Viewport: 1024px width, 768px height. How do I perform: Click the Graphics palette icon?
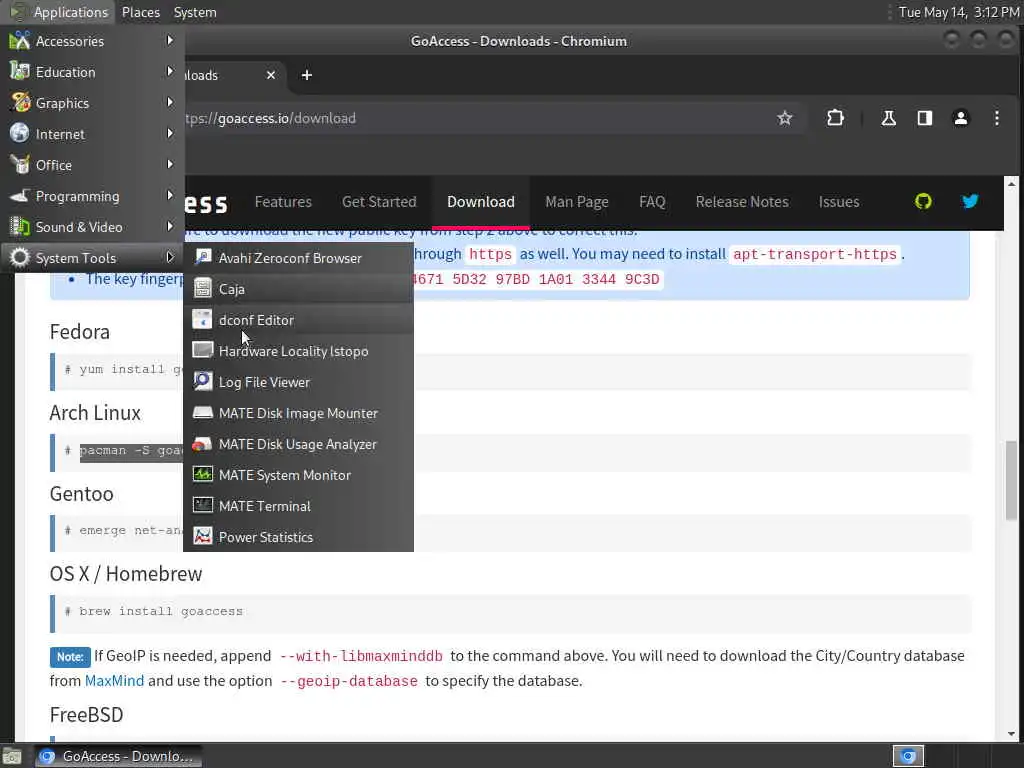pos(20,103)
